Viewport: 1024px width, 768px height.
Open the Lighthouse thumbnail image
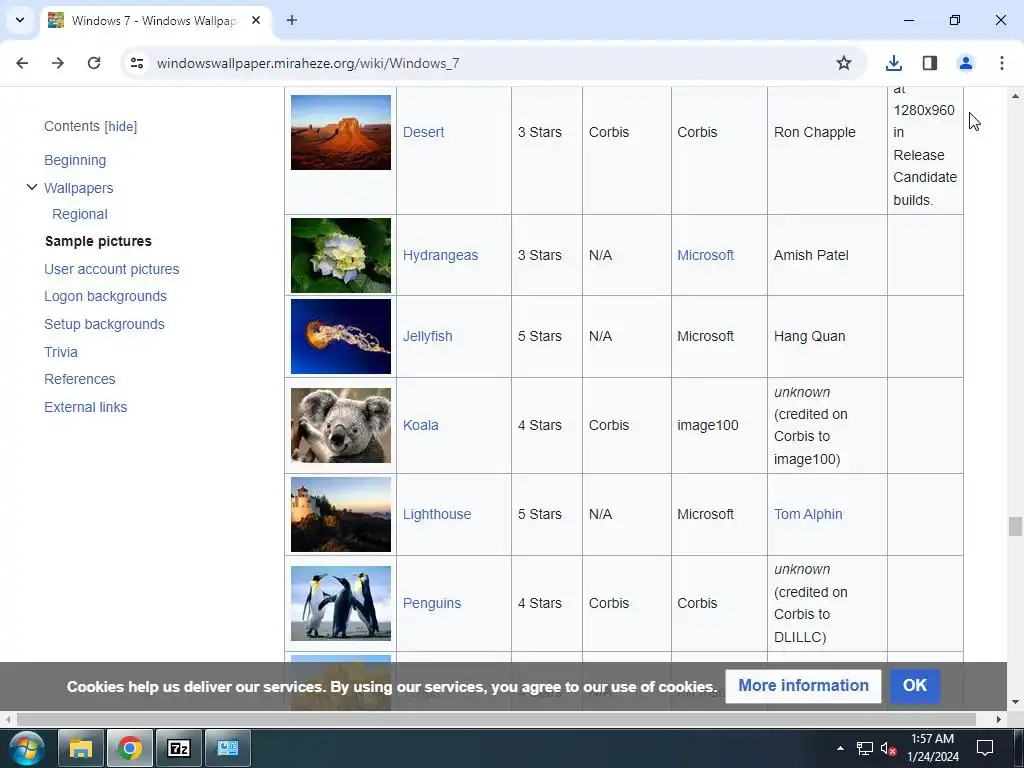[x=341, y=515]
